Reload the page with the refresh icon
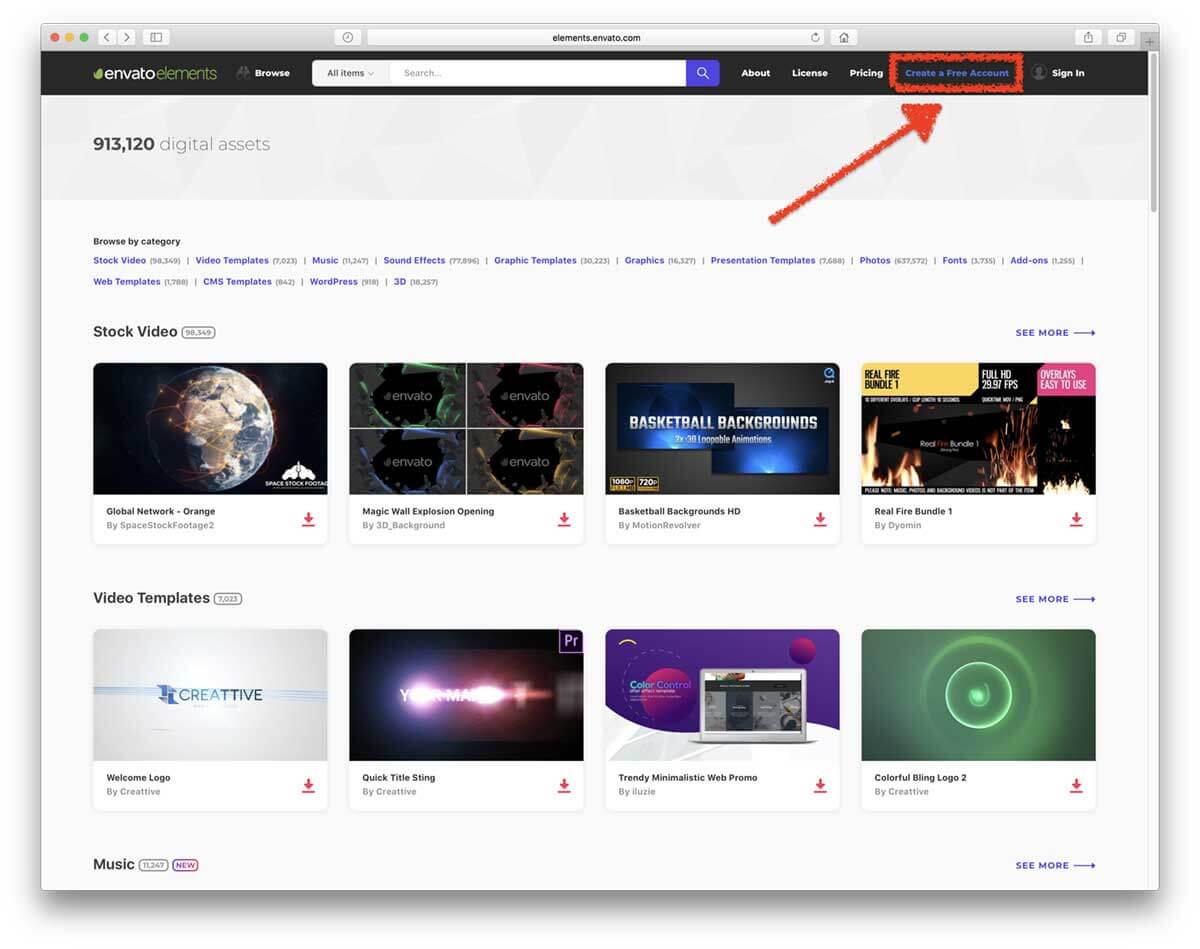The image size is (1200, 949). click(815, 37)
